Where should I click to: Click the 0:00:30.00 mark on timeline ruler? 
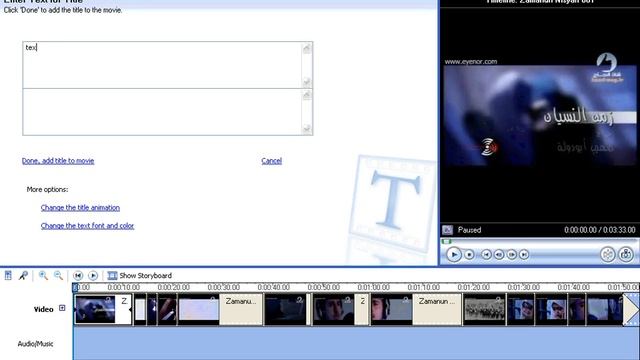pos(223,287)
